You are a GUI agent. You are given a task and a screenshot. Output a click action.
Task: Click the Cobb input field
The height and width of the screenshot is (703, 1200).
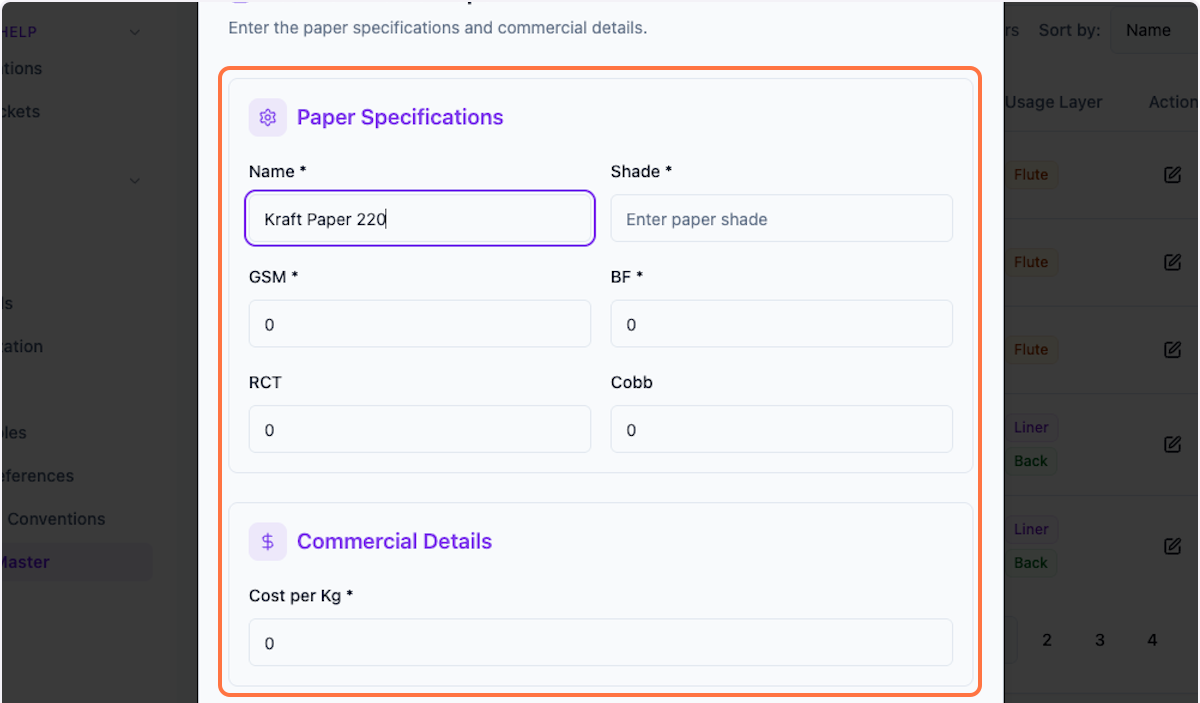point(781,429)
